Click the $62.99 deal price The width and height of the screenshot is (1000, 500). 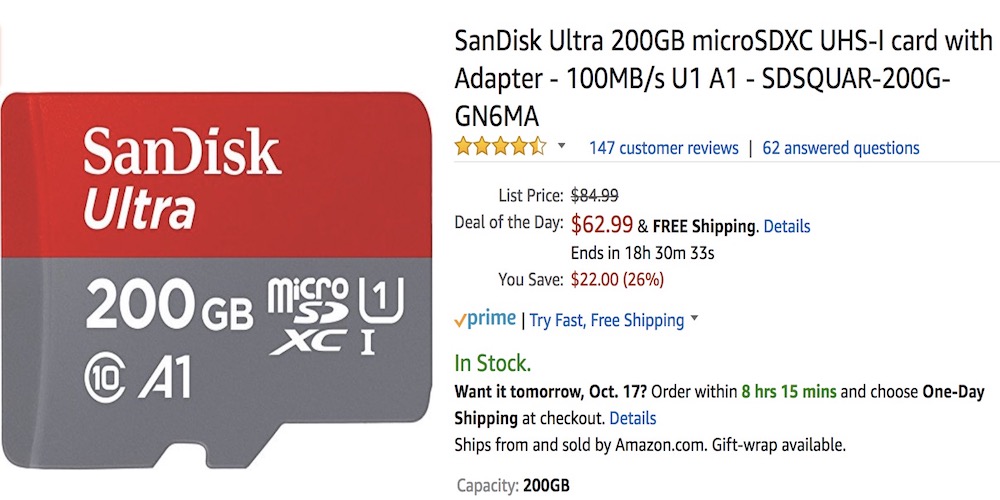(x=602, y=225)
